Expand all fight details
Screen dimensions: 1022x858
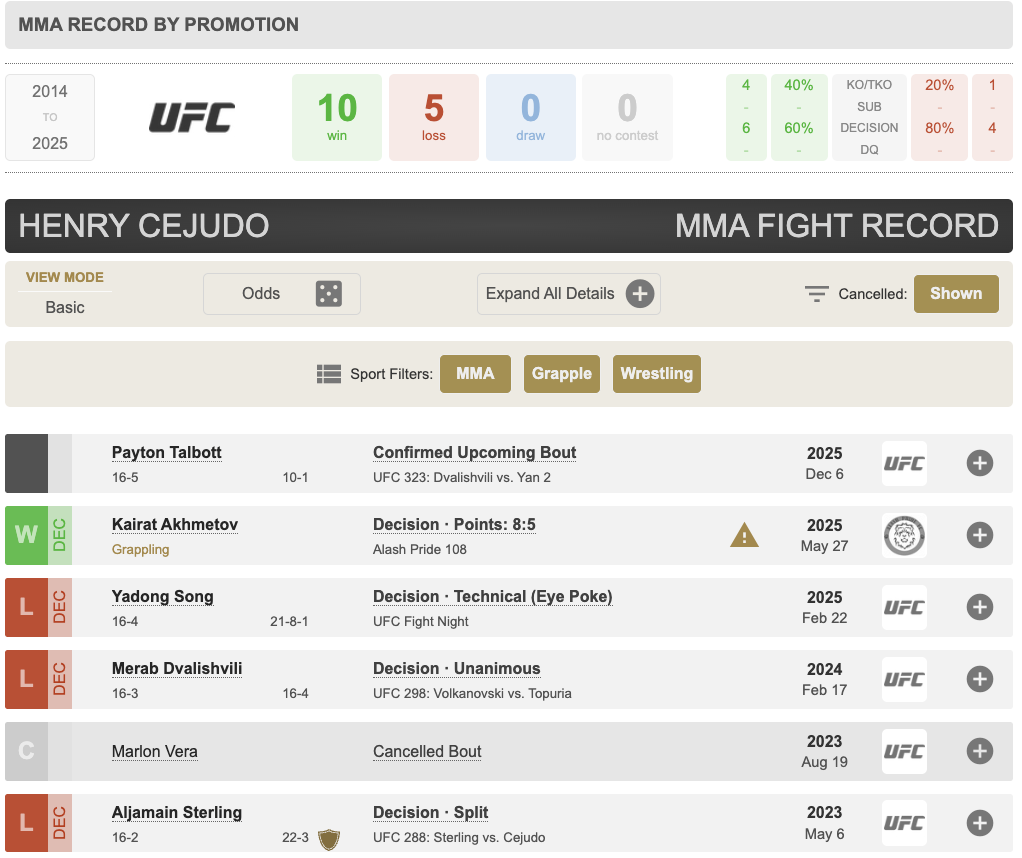(x=568, y=294)
